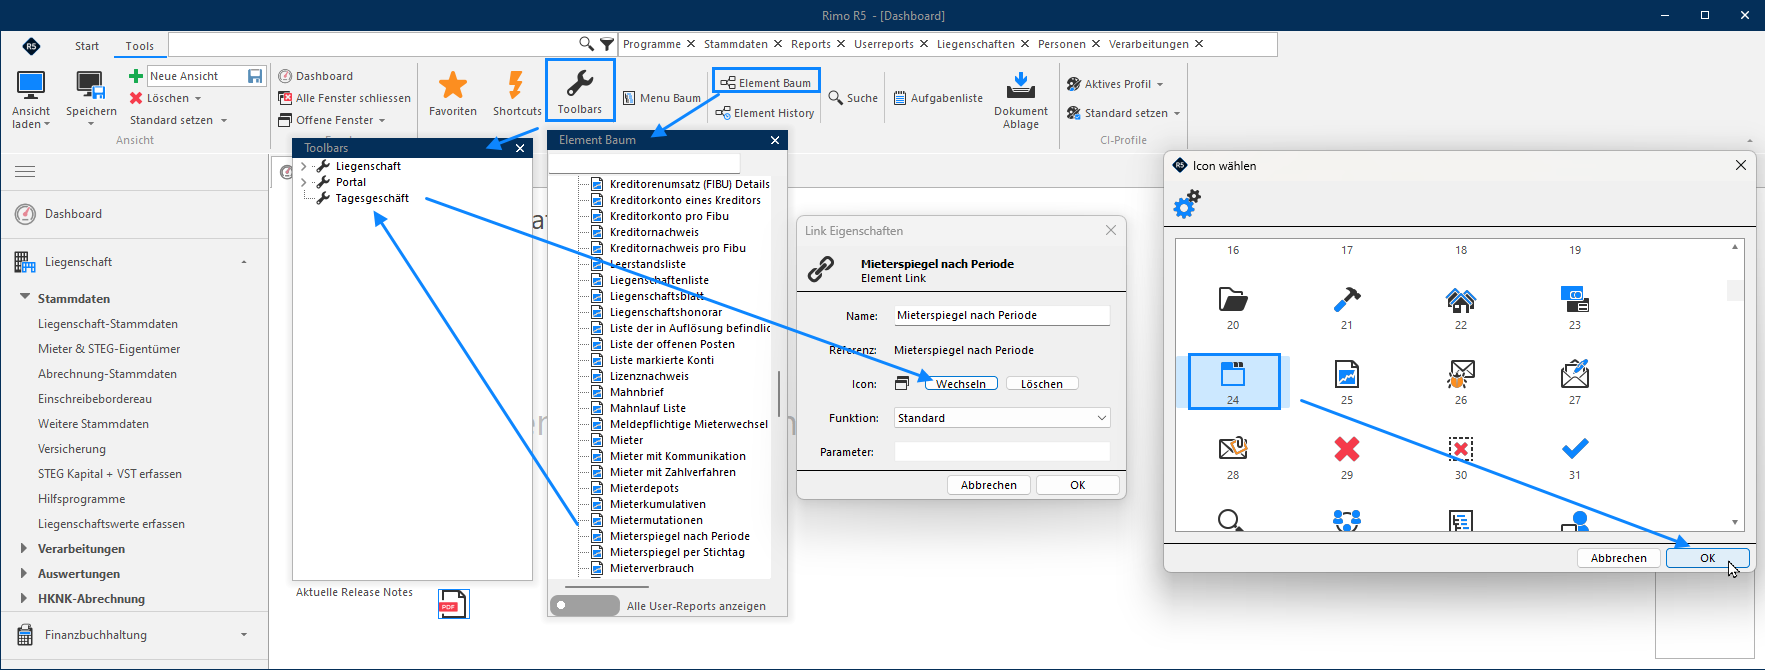Select icon number 25 image document
Screen dimensions: 1765x670
[x=1347, y=374]
